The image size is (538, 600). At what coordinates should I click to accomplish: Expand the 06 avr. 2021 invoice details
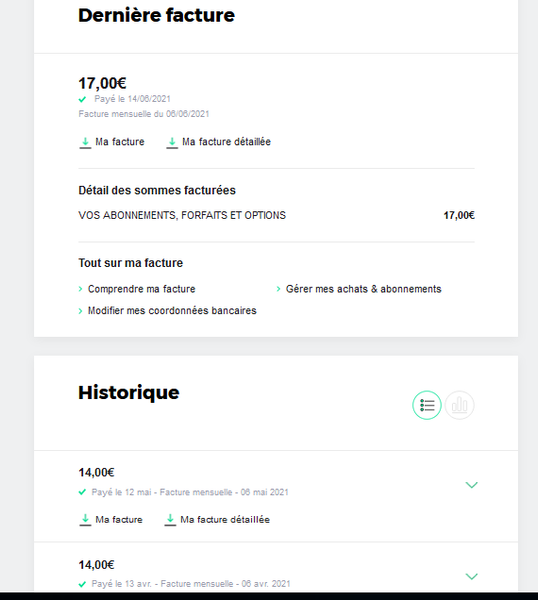pos(471,576)
